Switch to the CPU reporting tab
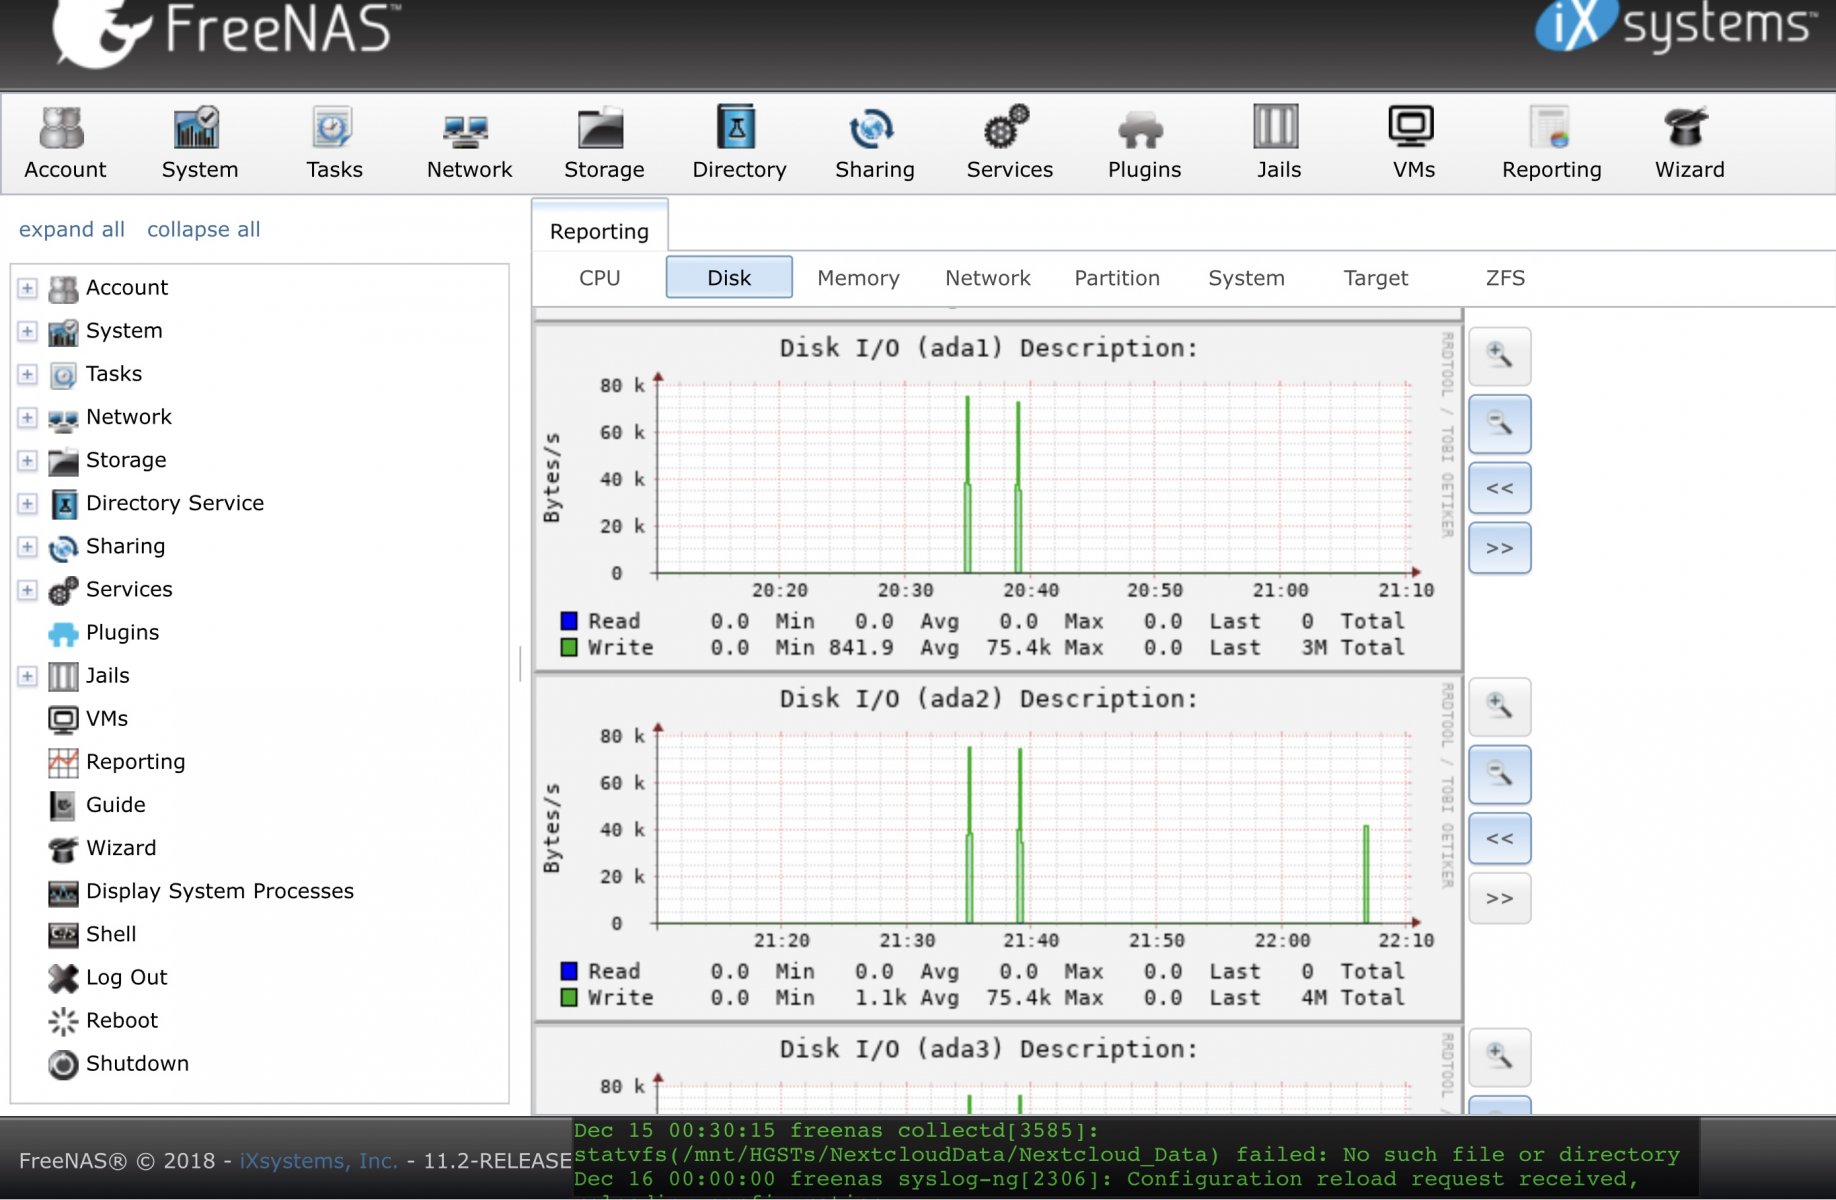 tap(599, 278)
